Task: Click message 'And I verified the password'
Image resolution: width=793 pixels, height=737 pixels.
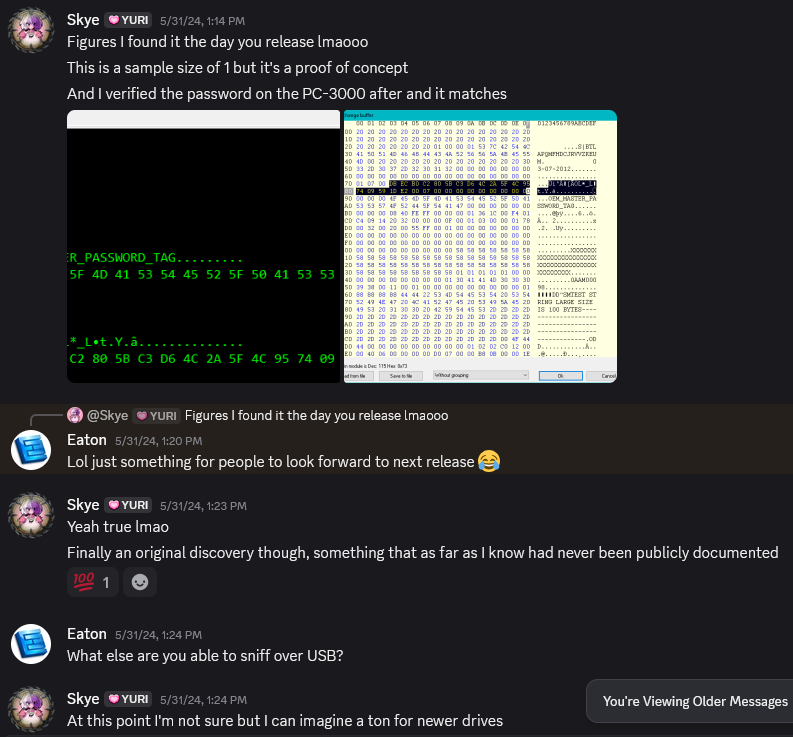Action: pos(287,94)
